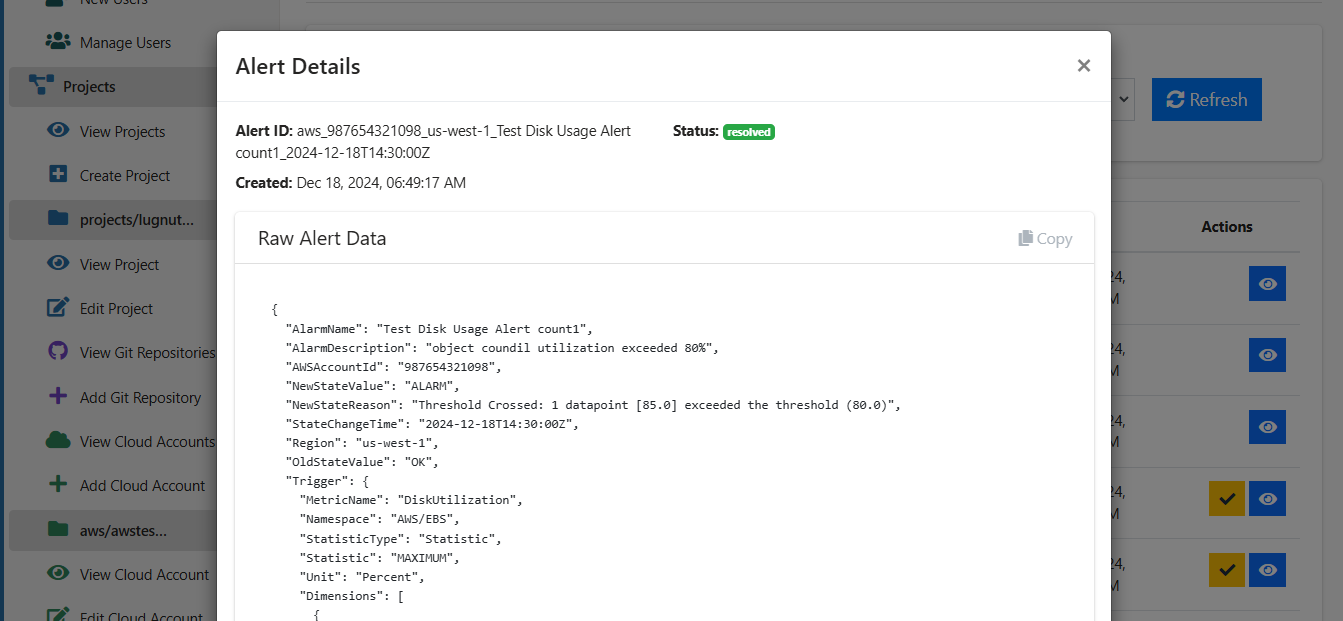The width and height of the screenshot is (1343, 621).
Task: Click the cloud icon for View Cloud Accounts
Action: [58, 441]
